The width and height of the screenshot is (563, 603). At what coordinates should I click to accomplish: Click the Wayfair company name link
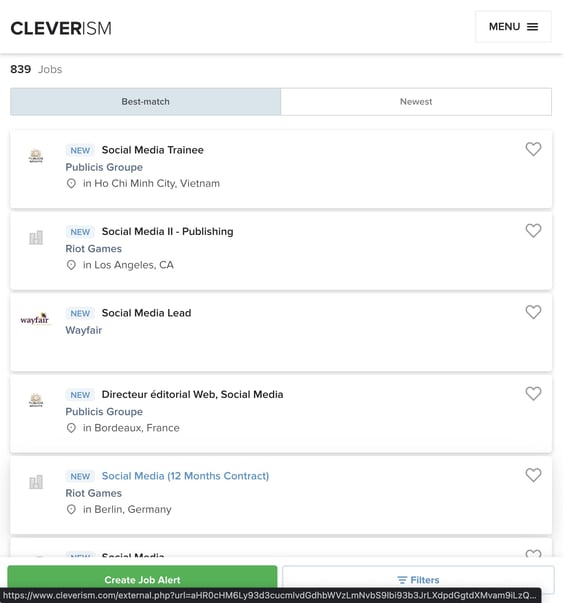[83, 330]
